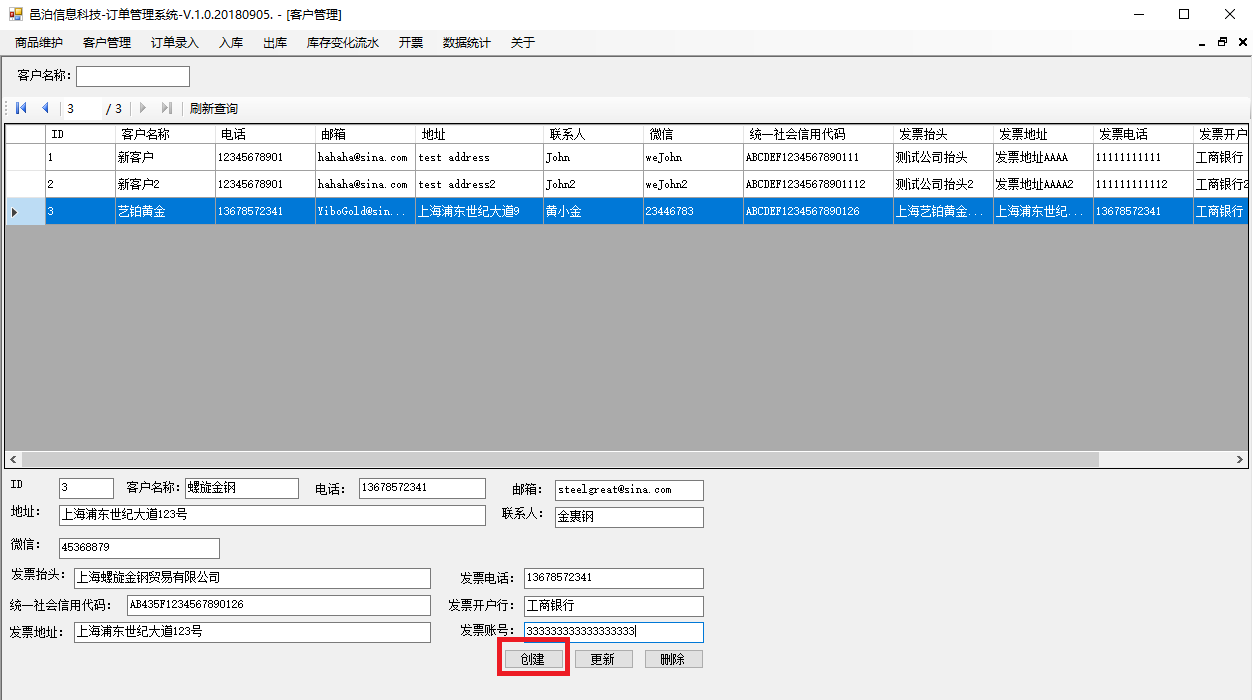Click the 客户名称 field containing 螺旋金钢
Screen dimensions: 1253x700
click(x=242, y=488)
